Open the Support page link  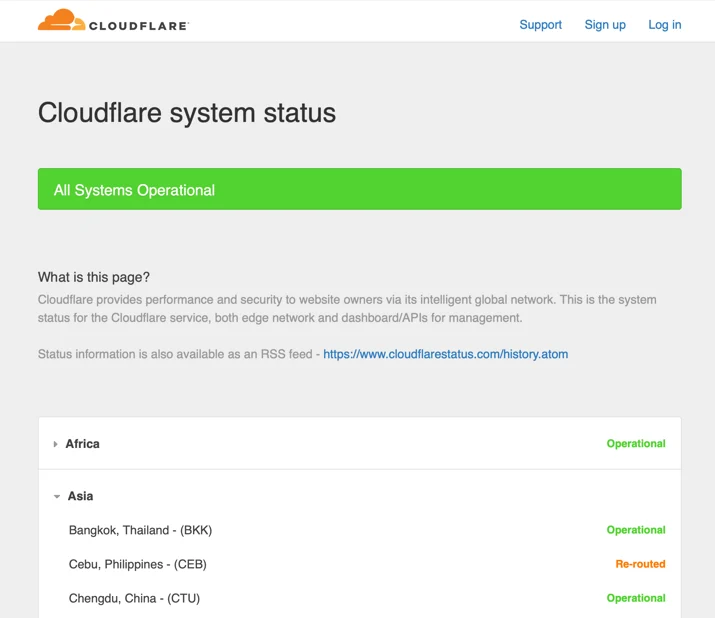pyautogui.click(x=540, y=25)
